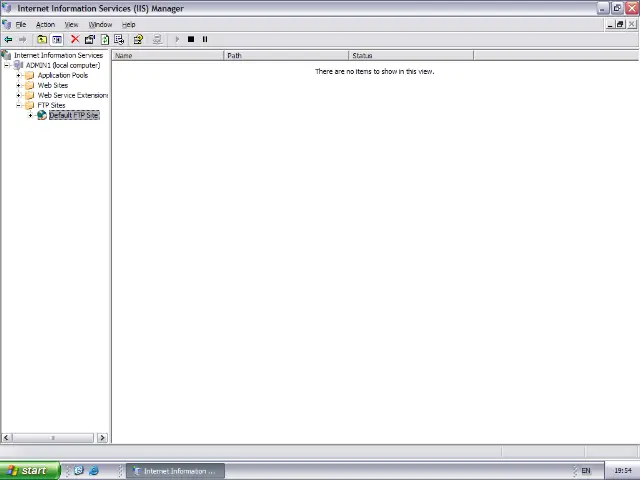Image resolution: width=640 pixels, height=480 pixels.
Task: Click the red Delete icon
Action: [x=75, y=39]
